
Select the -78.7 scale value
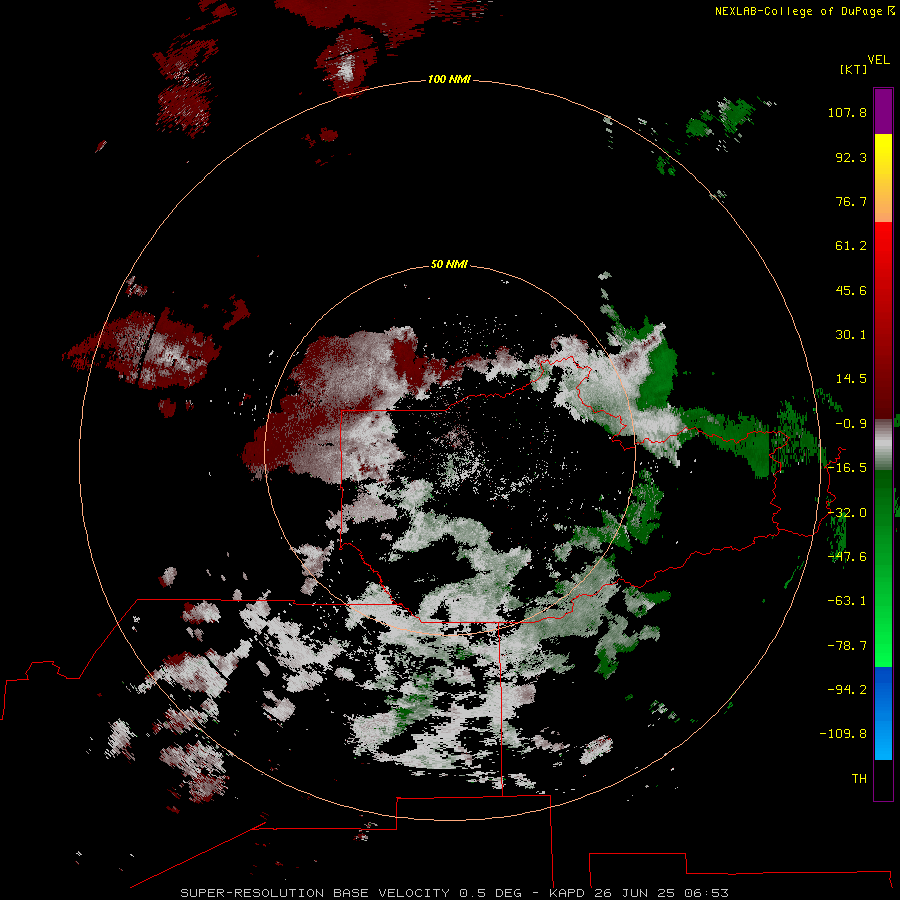(x=847, y=646)
